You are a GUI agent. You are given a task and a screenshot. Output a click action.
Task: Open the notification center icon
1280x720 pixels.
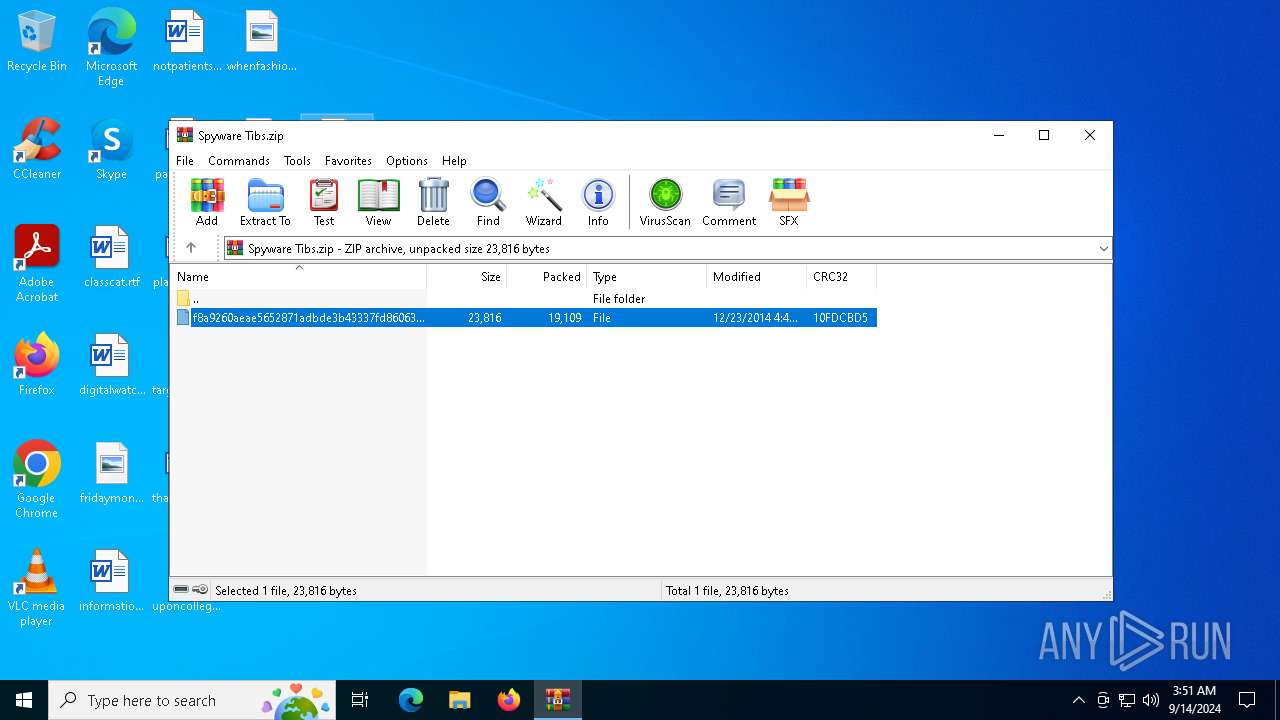pos(1247,700)
